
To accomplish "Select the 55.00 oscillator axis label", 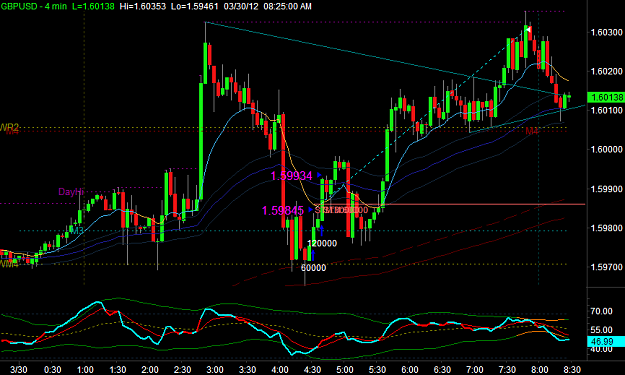I will pyautogui.click(x=601, y=330).
